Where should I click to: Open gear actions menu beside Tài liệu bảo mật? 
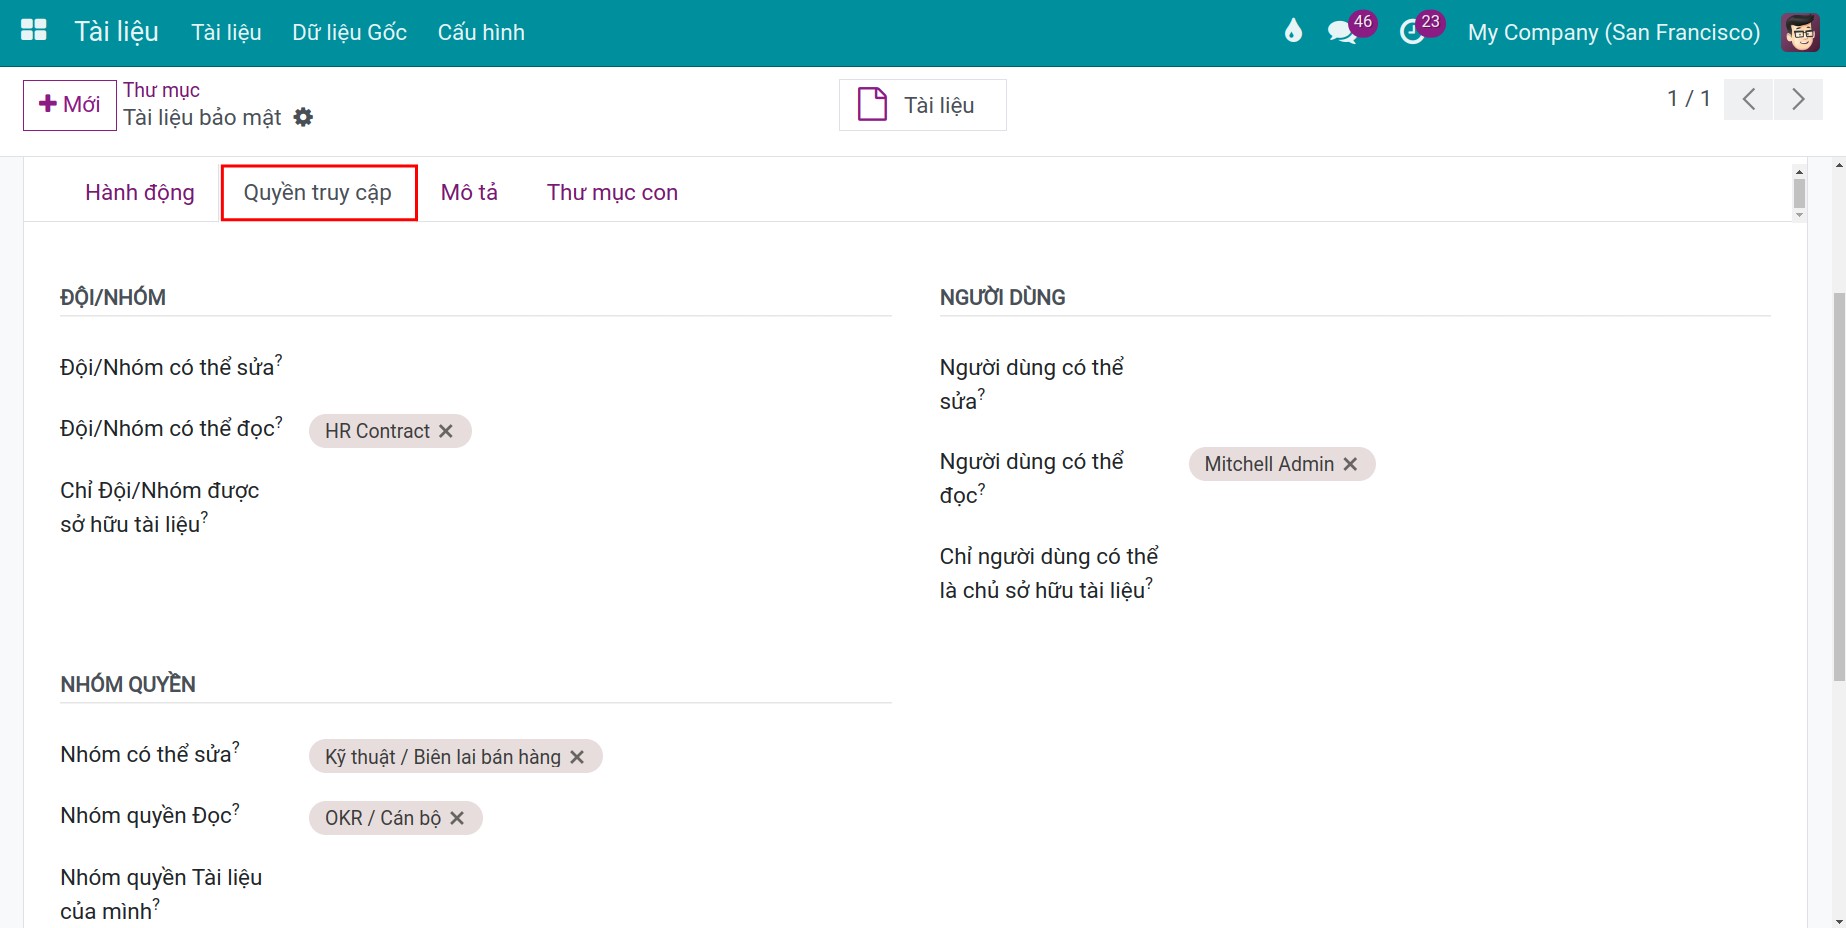click(x=304, y=117)
